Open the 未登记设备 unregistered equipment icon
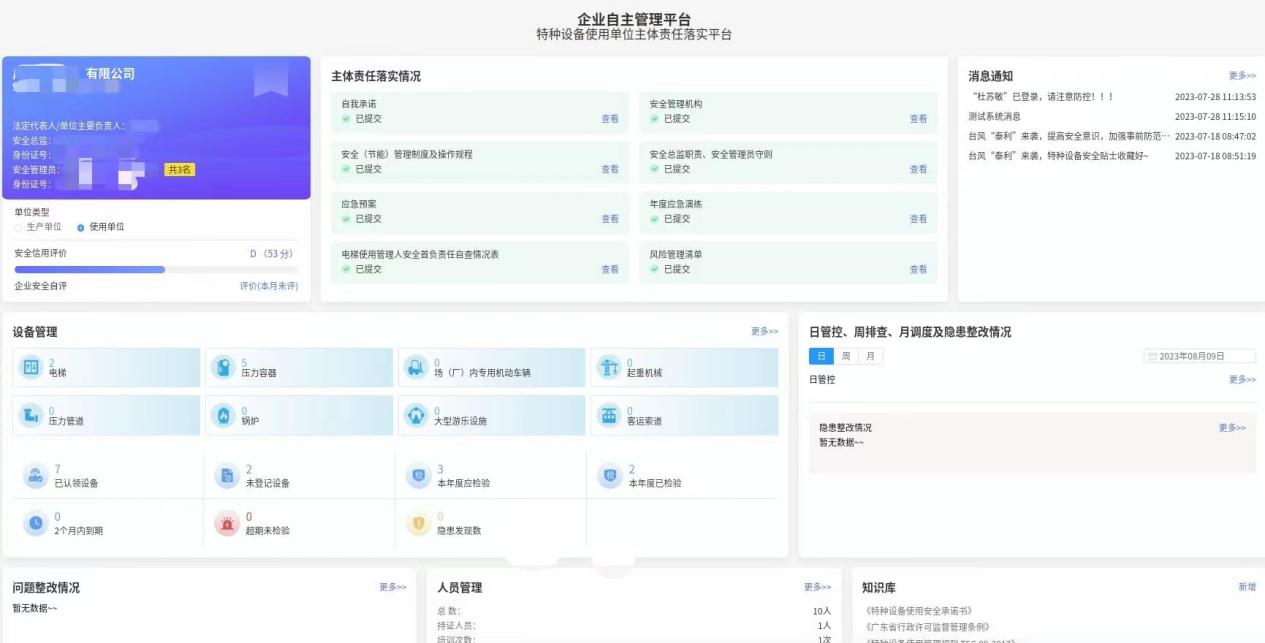This screenshot has width=1265, height=643. click(228, 476)
